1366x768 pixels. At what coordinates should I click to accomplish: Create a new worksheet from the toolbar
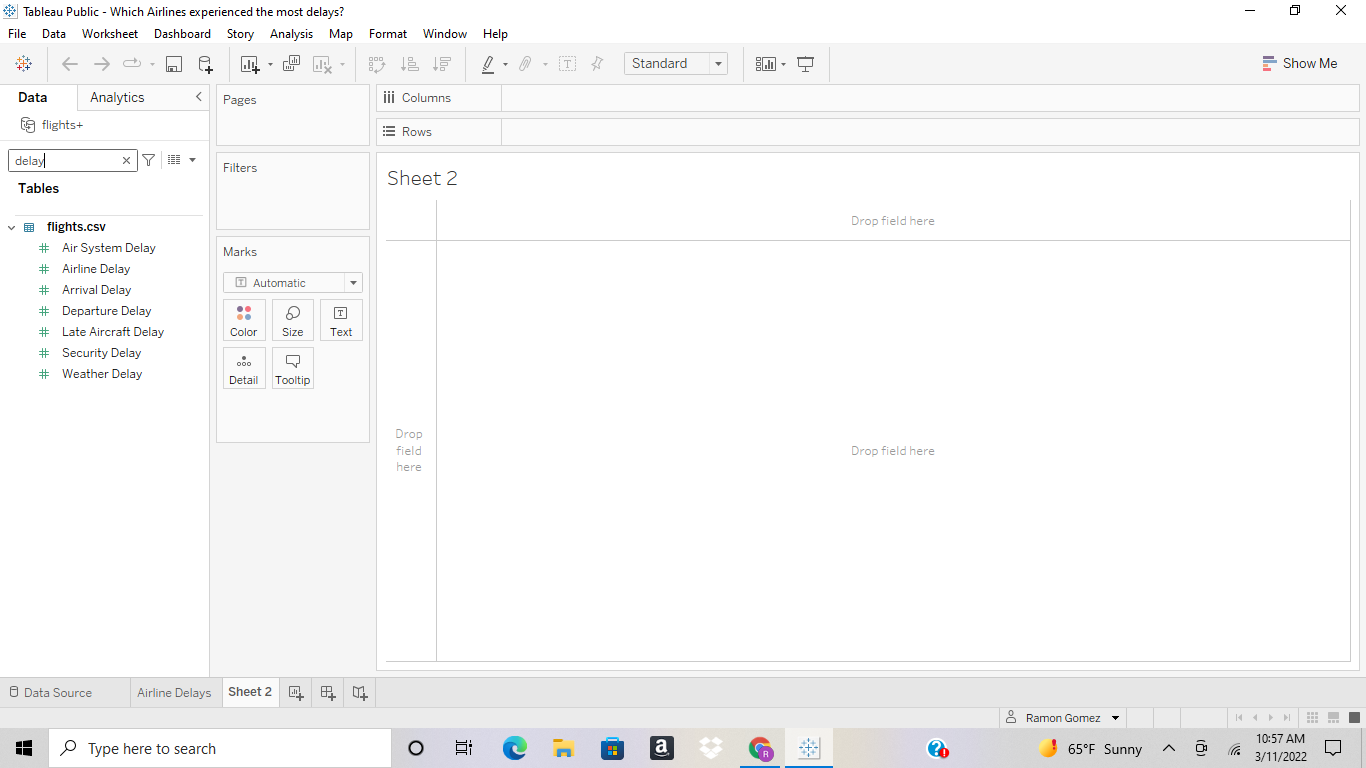tap(250, 64)
